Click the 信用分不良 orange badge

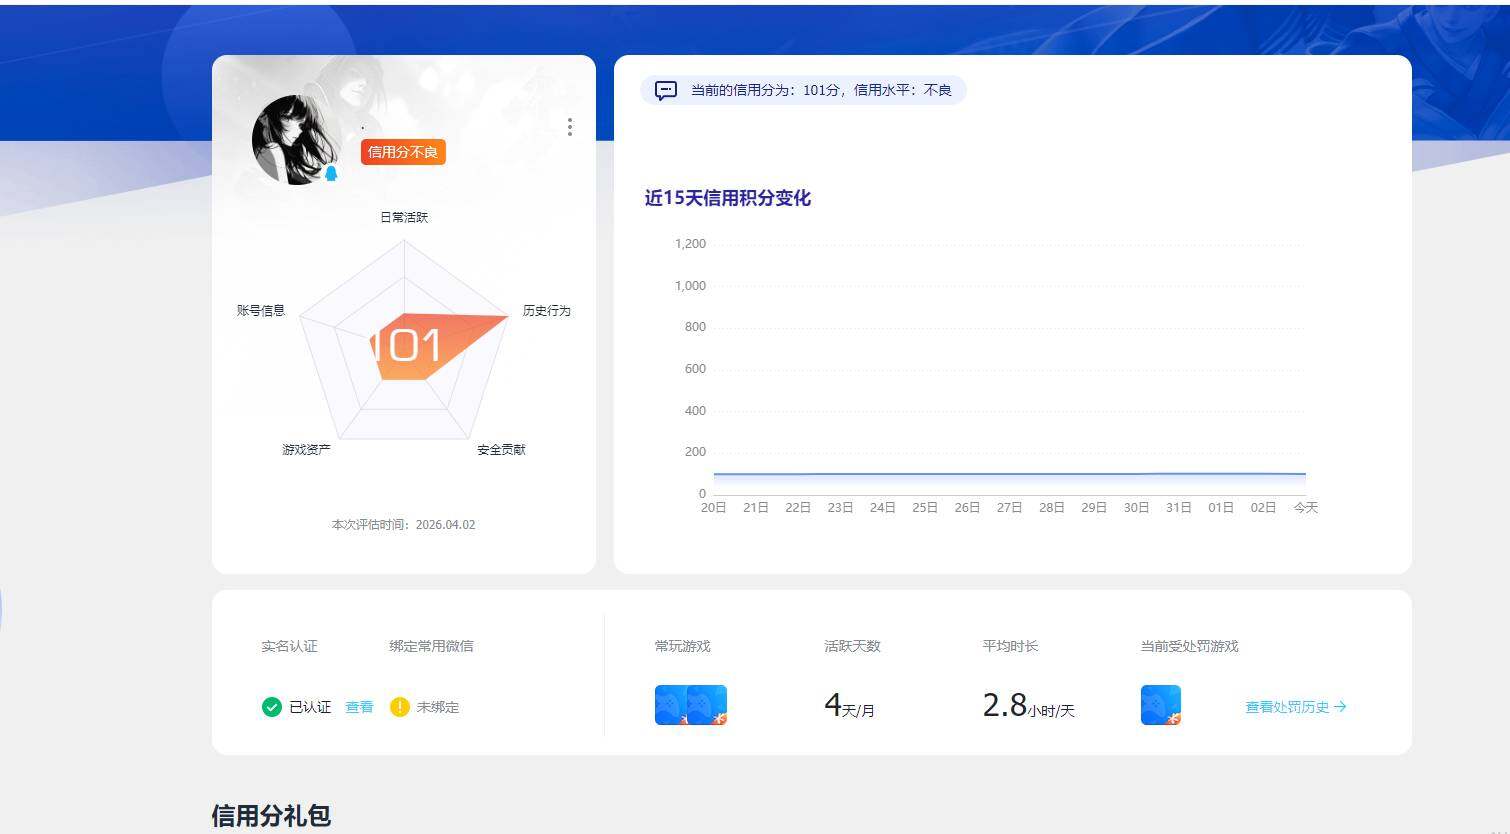tap(403, 152)
